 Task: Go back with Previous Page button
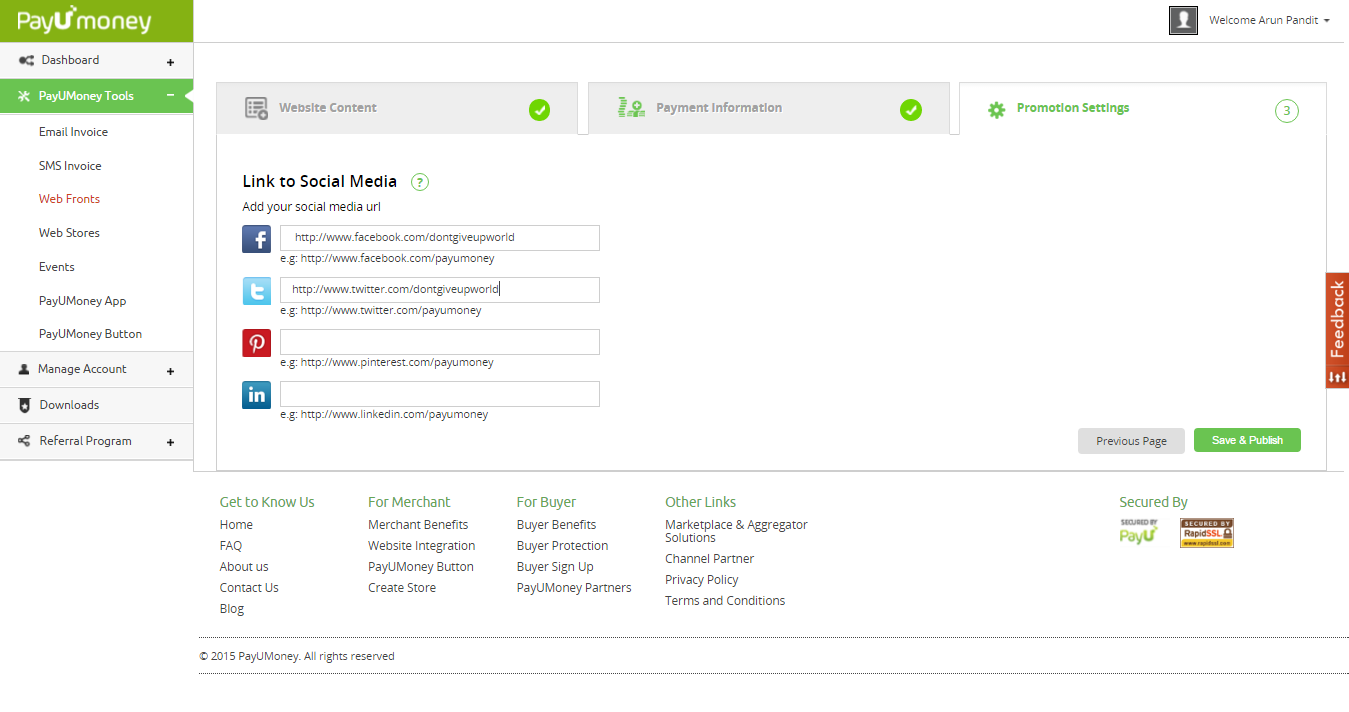click(1131, 441)
